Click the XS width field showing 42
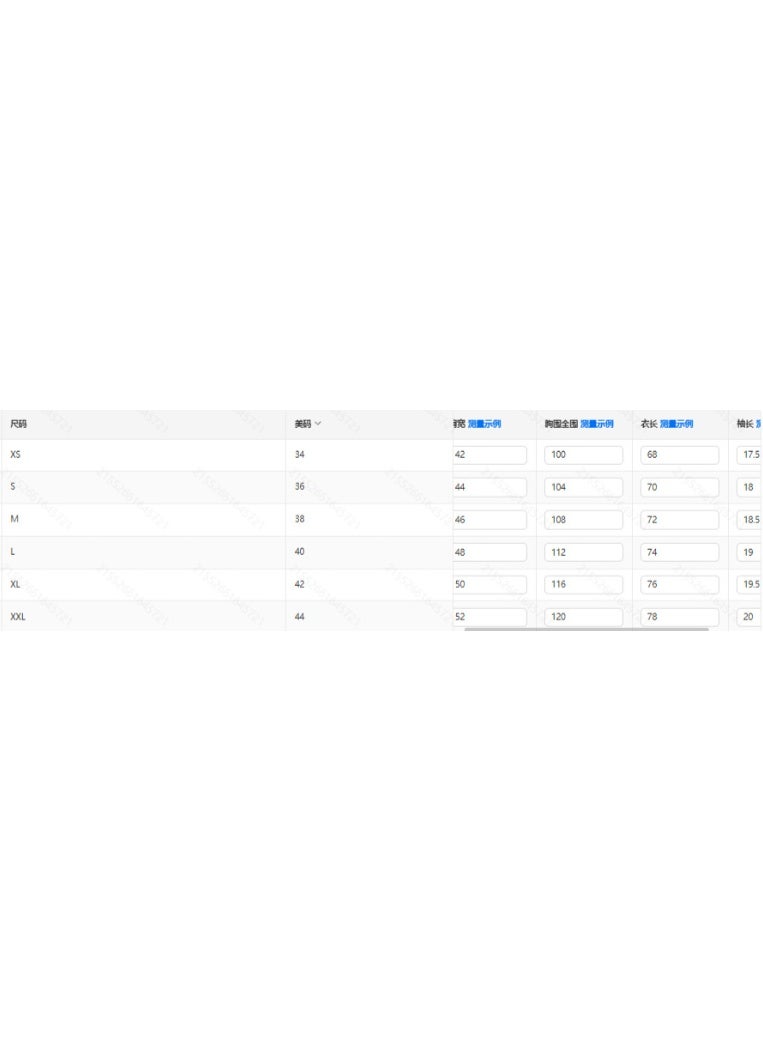 tap(490, 455)
